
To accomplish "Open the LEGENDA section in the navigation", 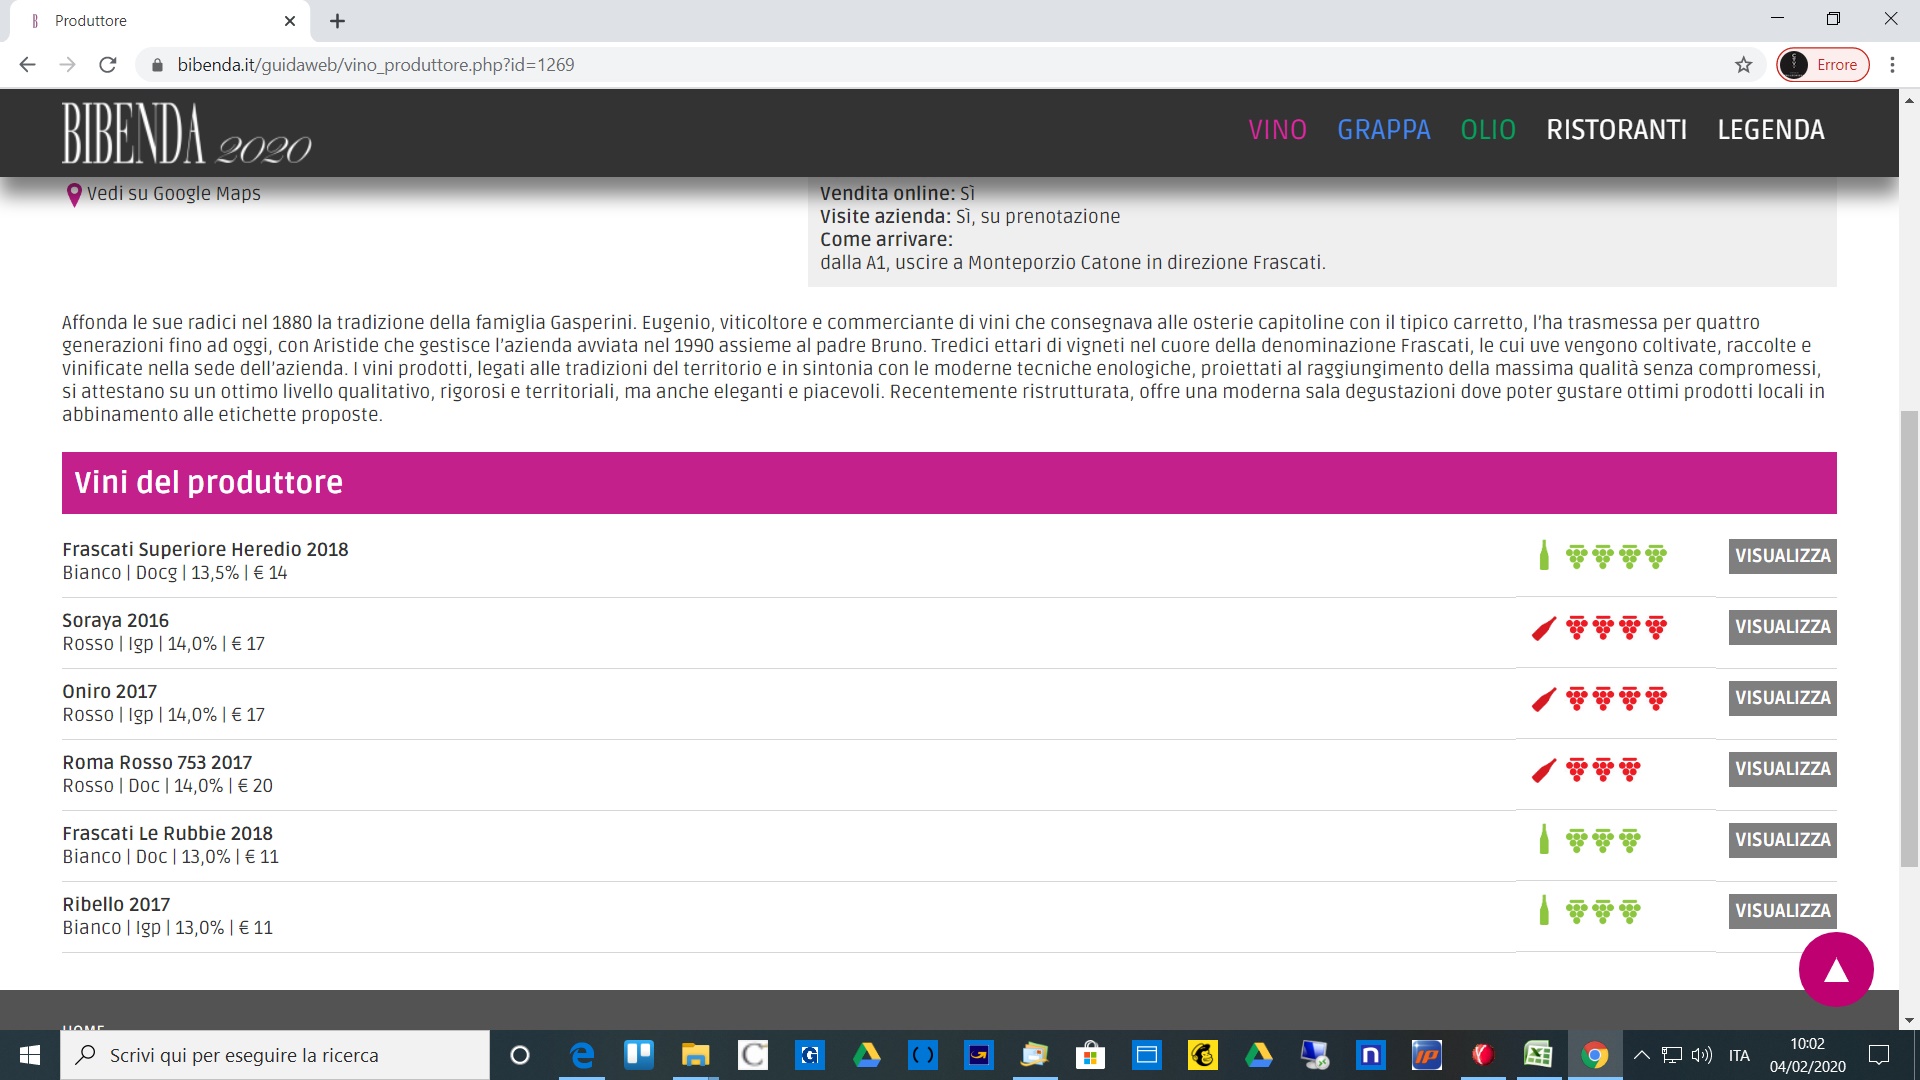I will click(x=1771, y=130).
